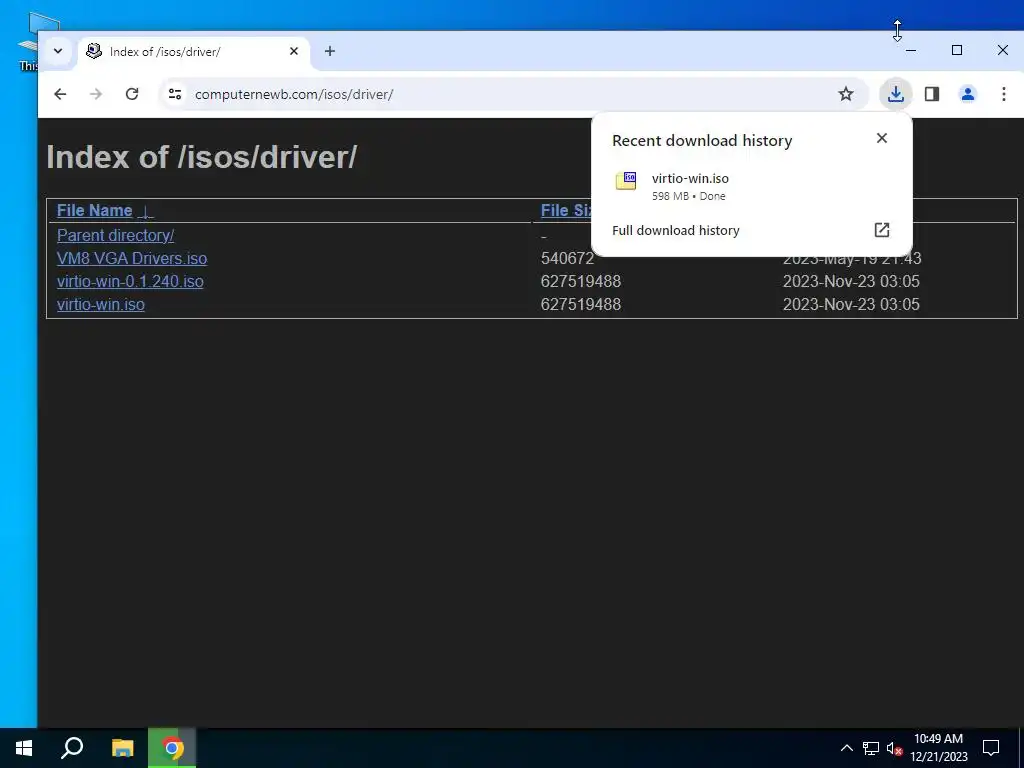Click the Index of /isos/driver/ page heading
This screenshot has height=768, width=1024.
[x=201, y=157]
